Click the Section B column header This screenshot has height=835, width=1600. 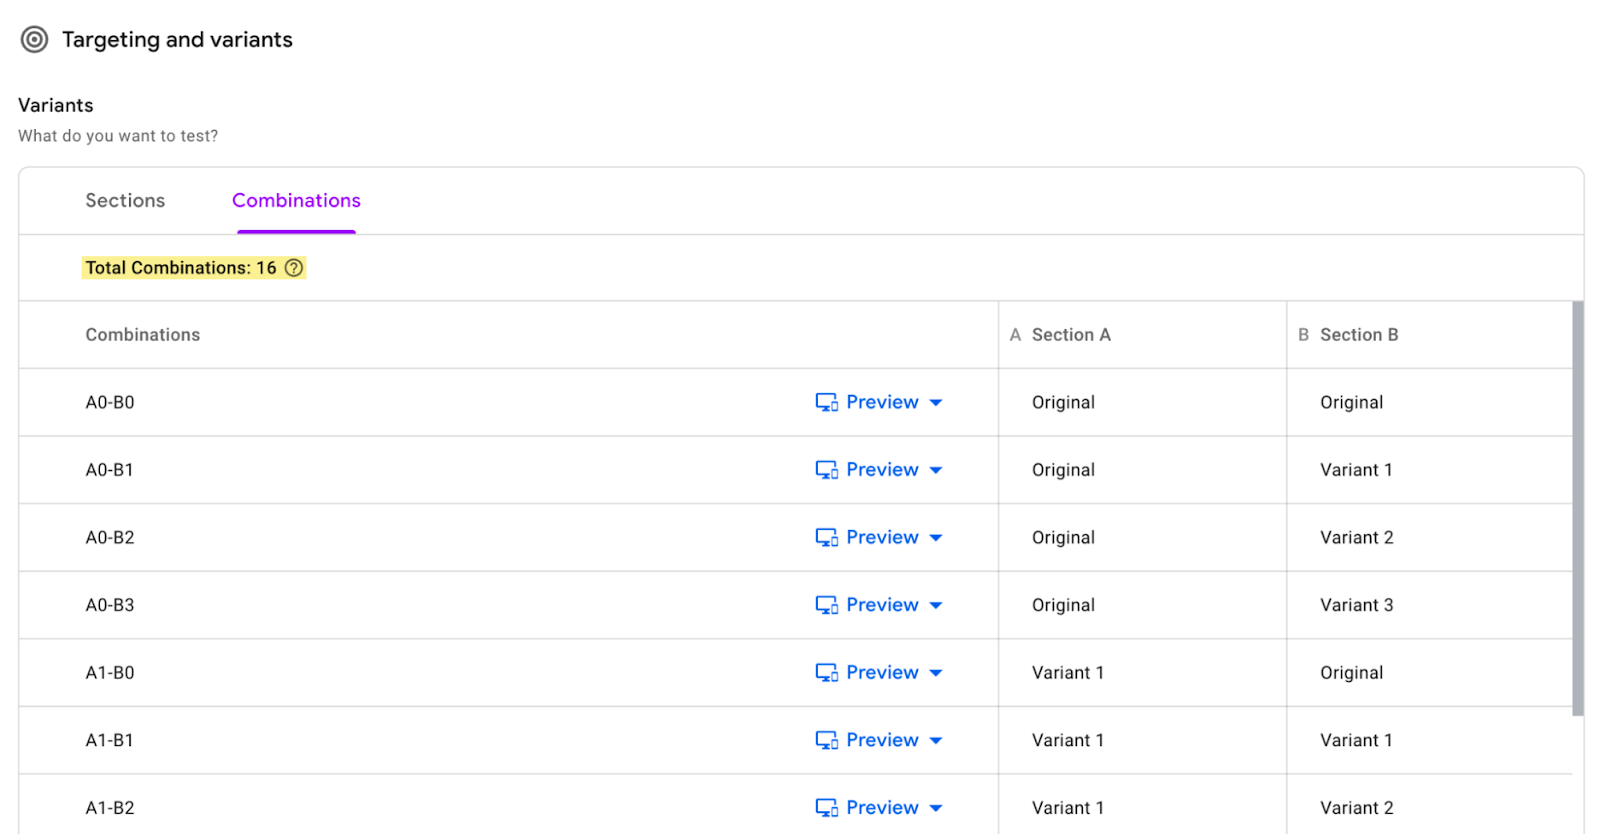point(1358,335)
